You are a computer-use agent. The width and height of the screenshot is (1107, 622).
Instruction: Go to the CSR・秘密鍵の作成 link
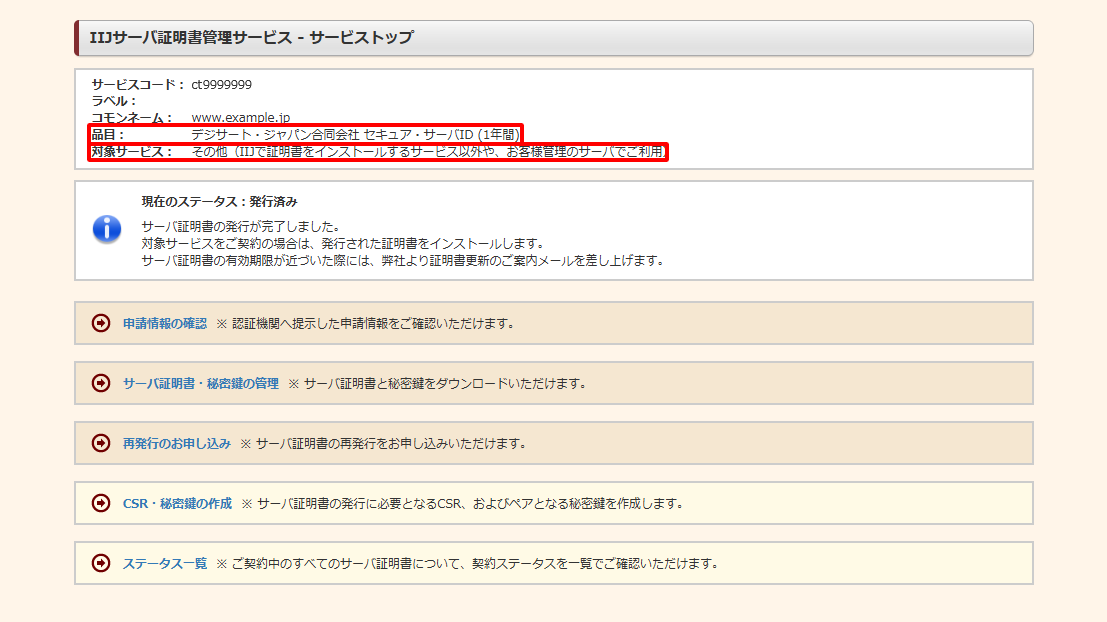(177, 503)
